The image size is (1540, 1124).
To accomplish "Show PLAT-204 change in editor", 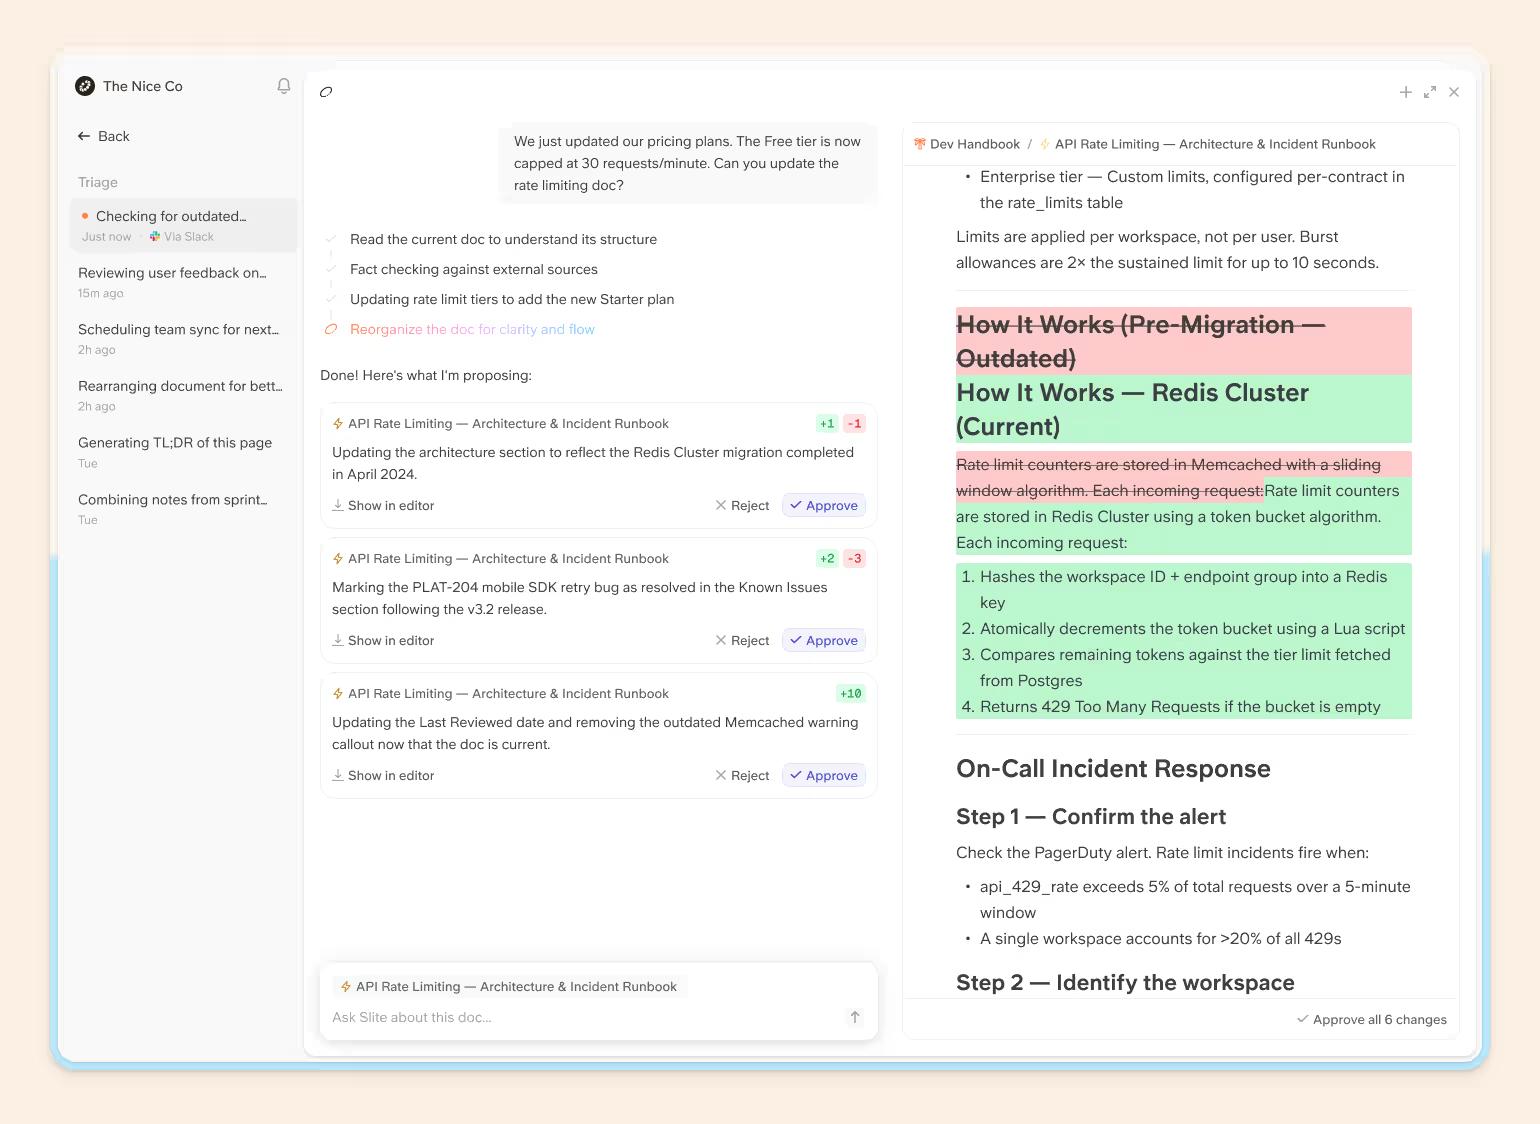I will 383,641.
